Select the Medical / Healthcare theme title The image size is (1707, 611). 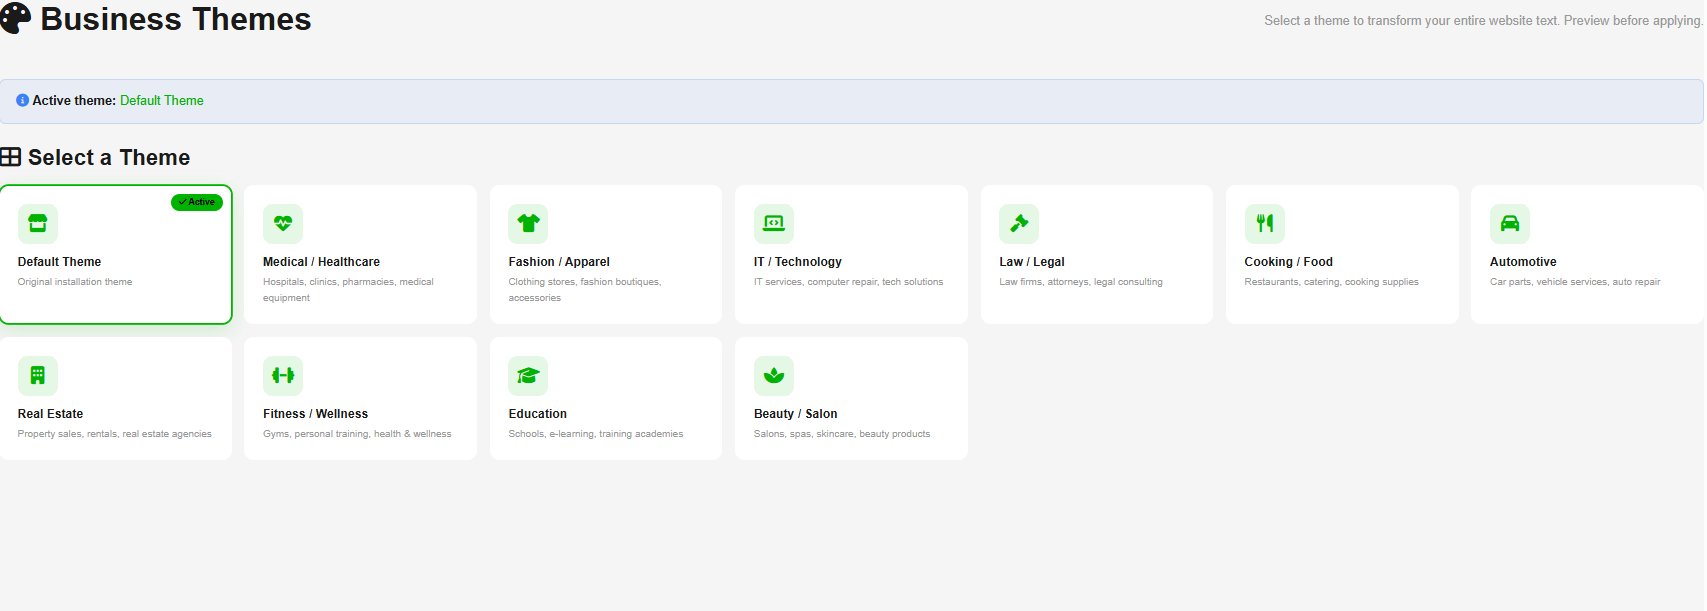click(x=321, y=262)
